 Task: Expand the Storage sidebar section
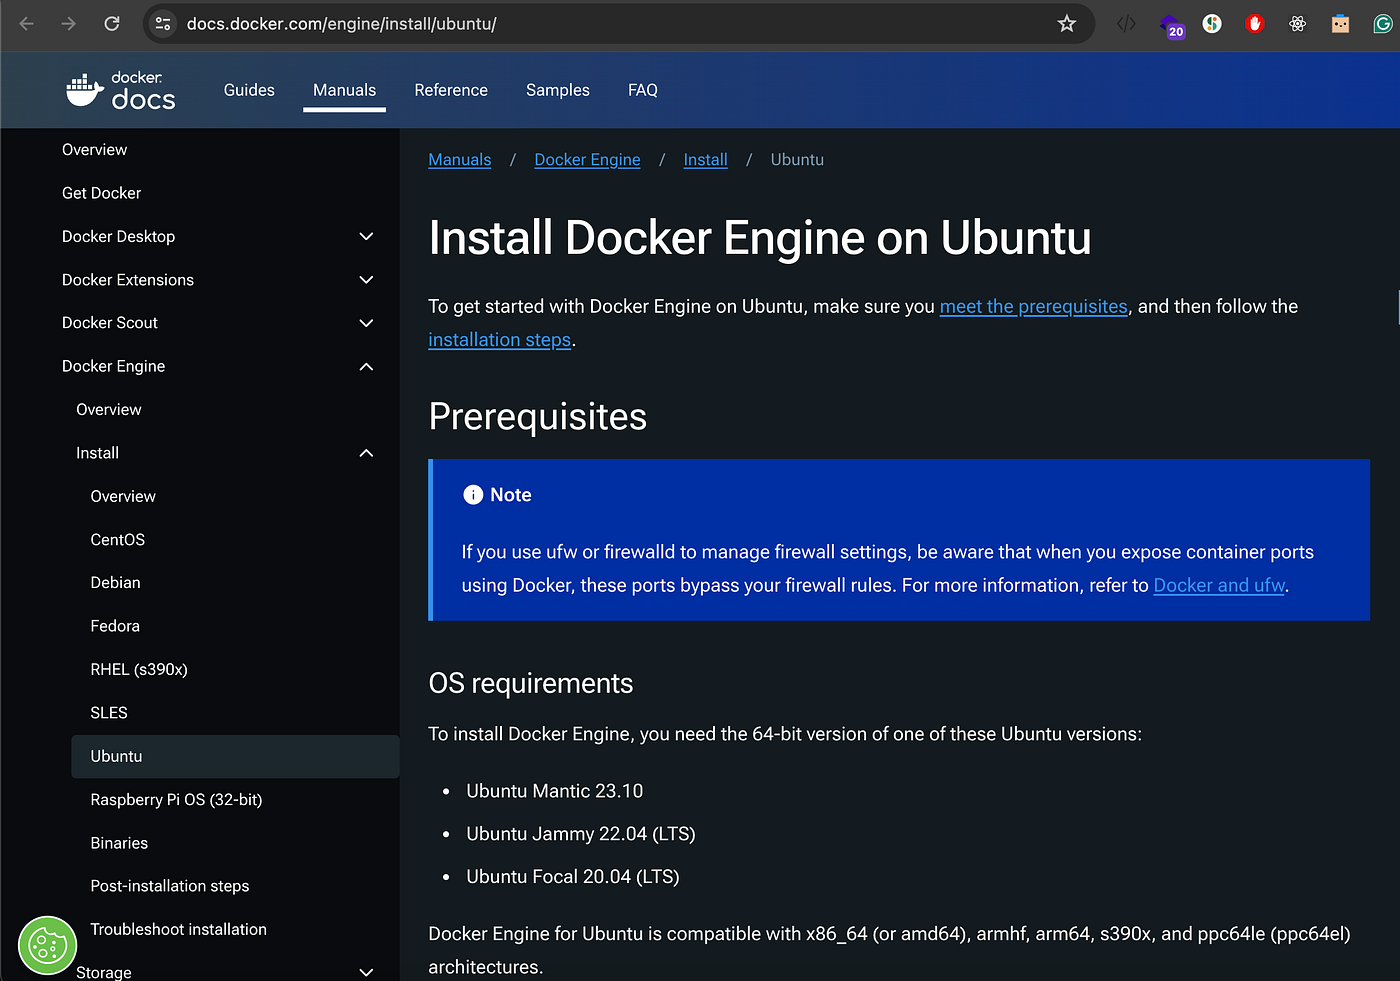click(366, 971)
